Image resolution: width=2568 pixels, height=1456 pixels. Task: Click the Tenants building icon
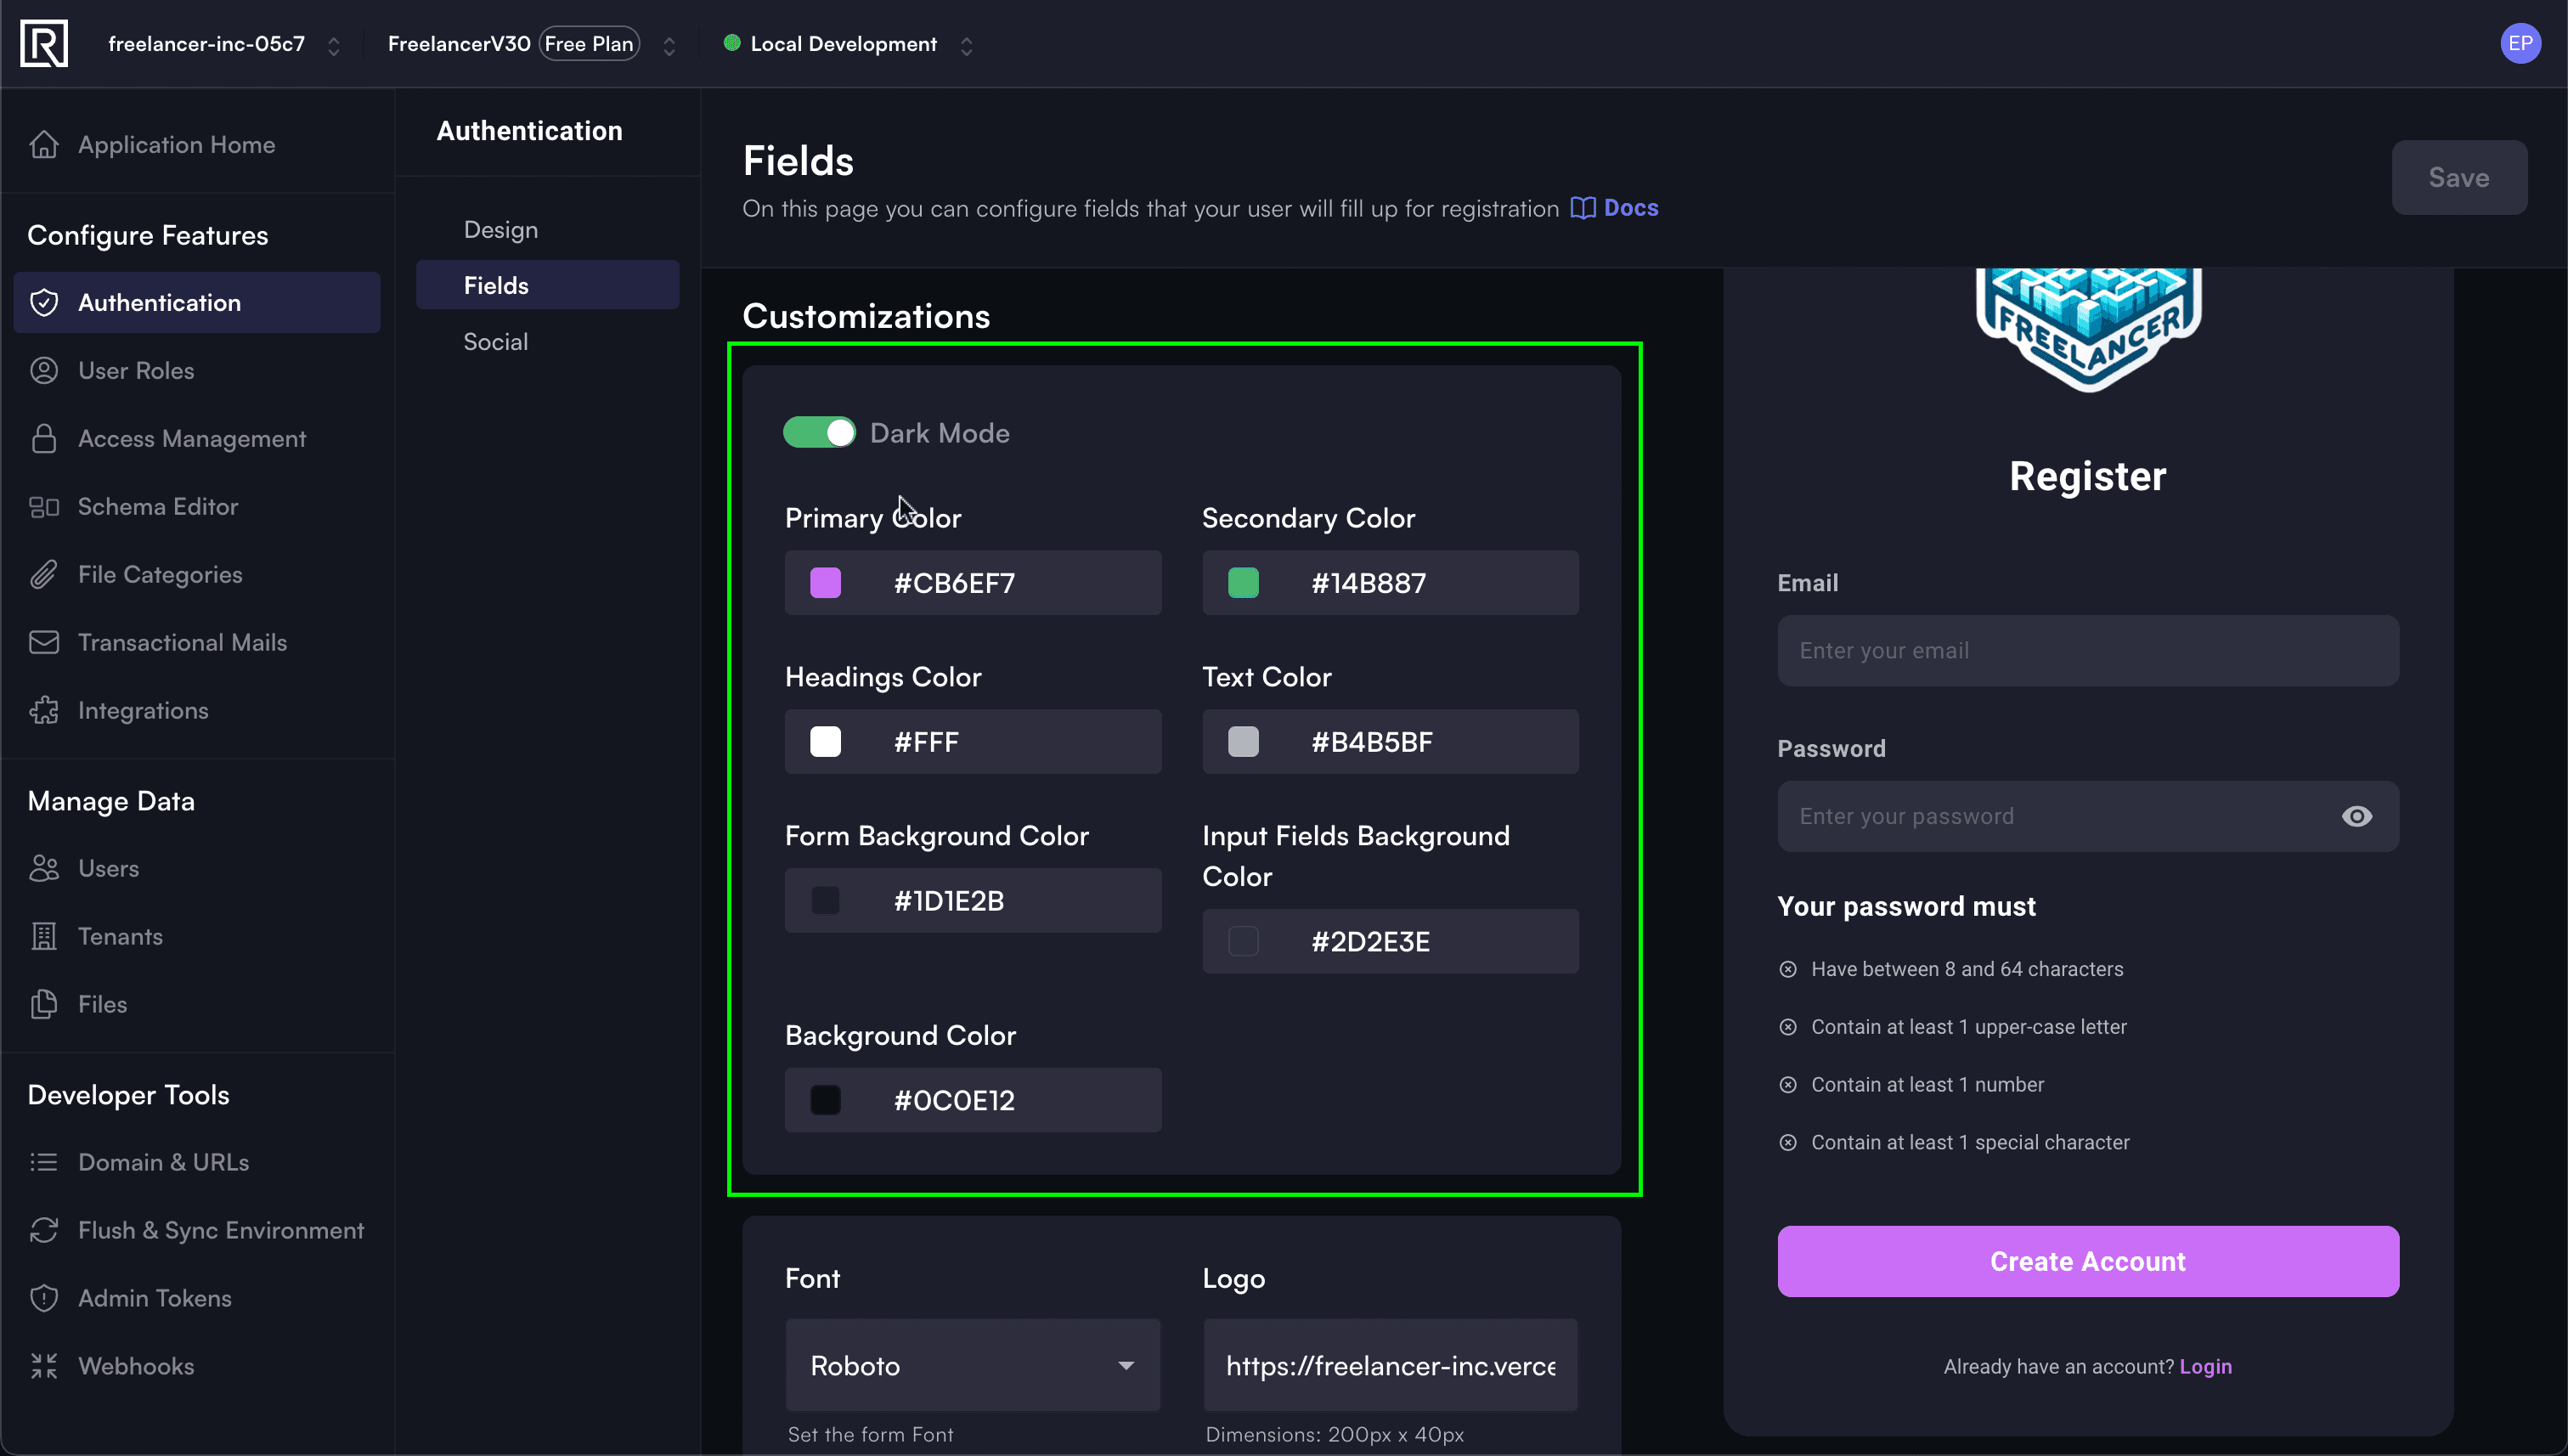click(x=44, y=937)
